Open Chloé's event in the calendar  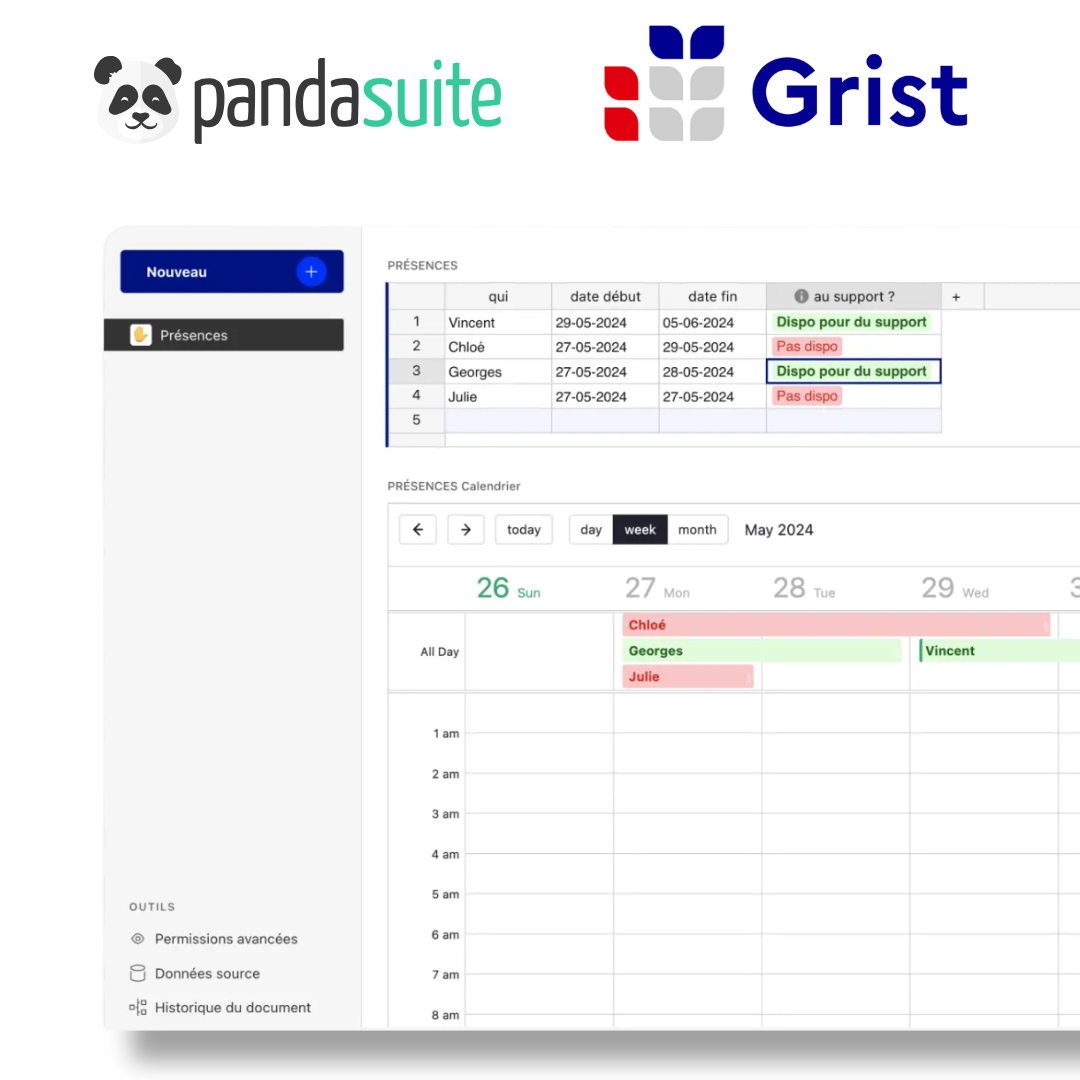pyautogui.click(x=835, y=625)
